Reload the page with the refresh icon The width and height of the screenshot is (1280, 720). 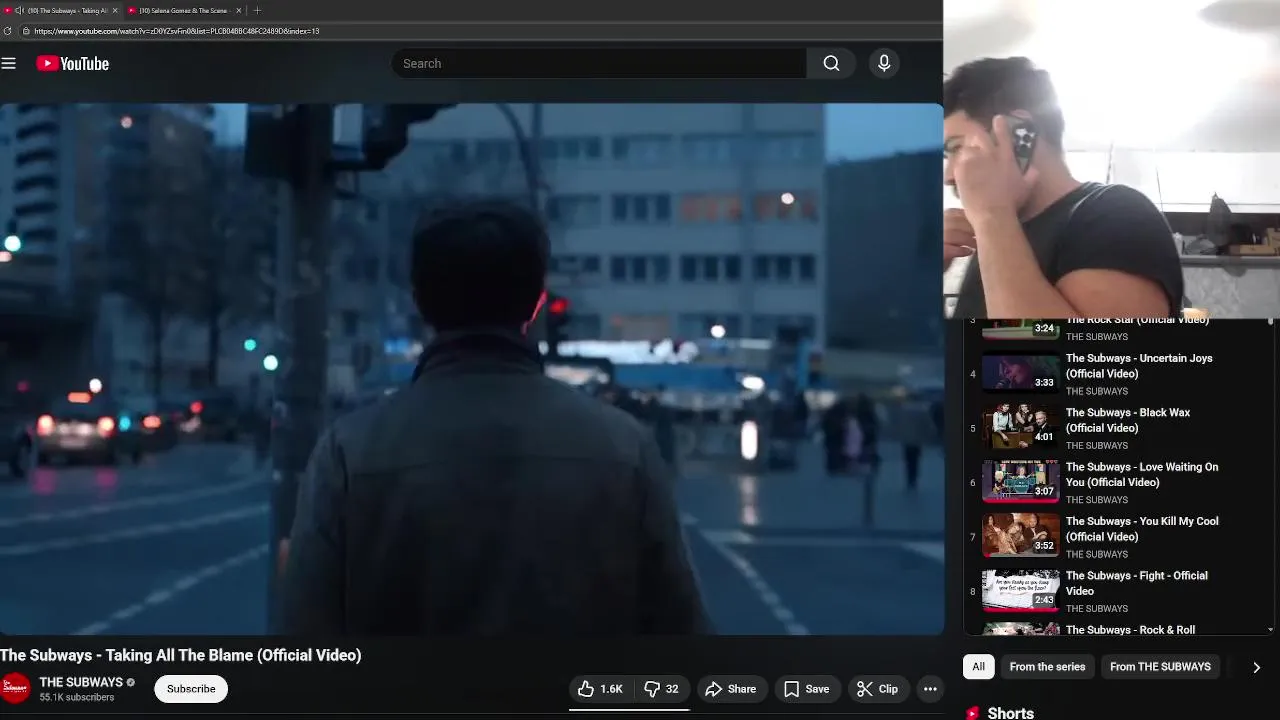[x=8, y=31]
